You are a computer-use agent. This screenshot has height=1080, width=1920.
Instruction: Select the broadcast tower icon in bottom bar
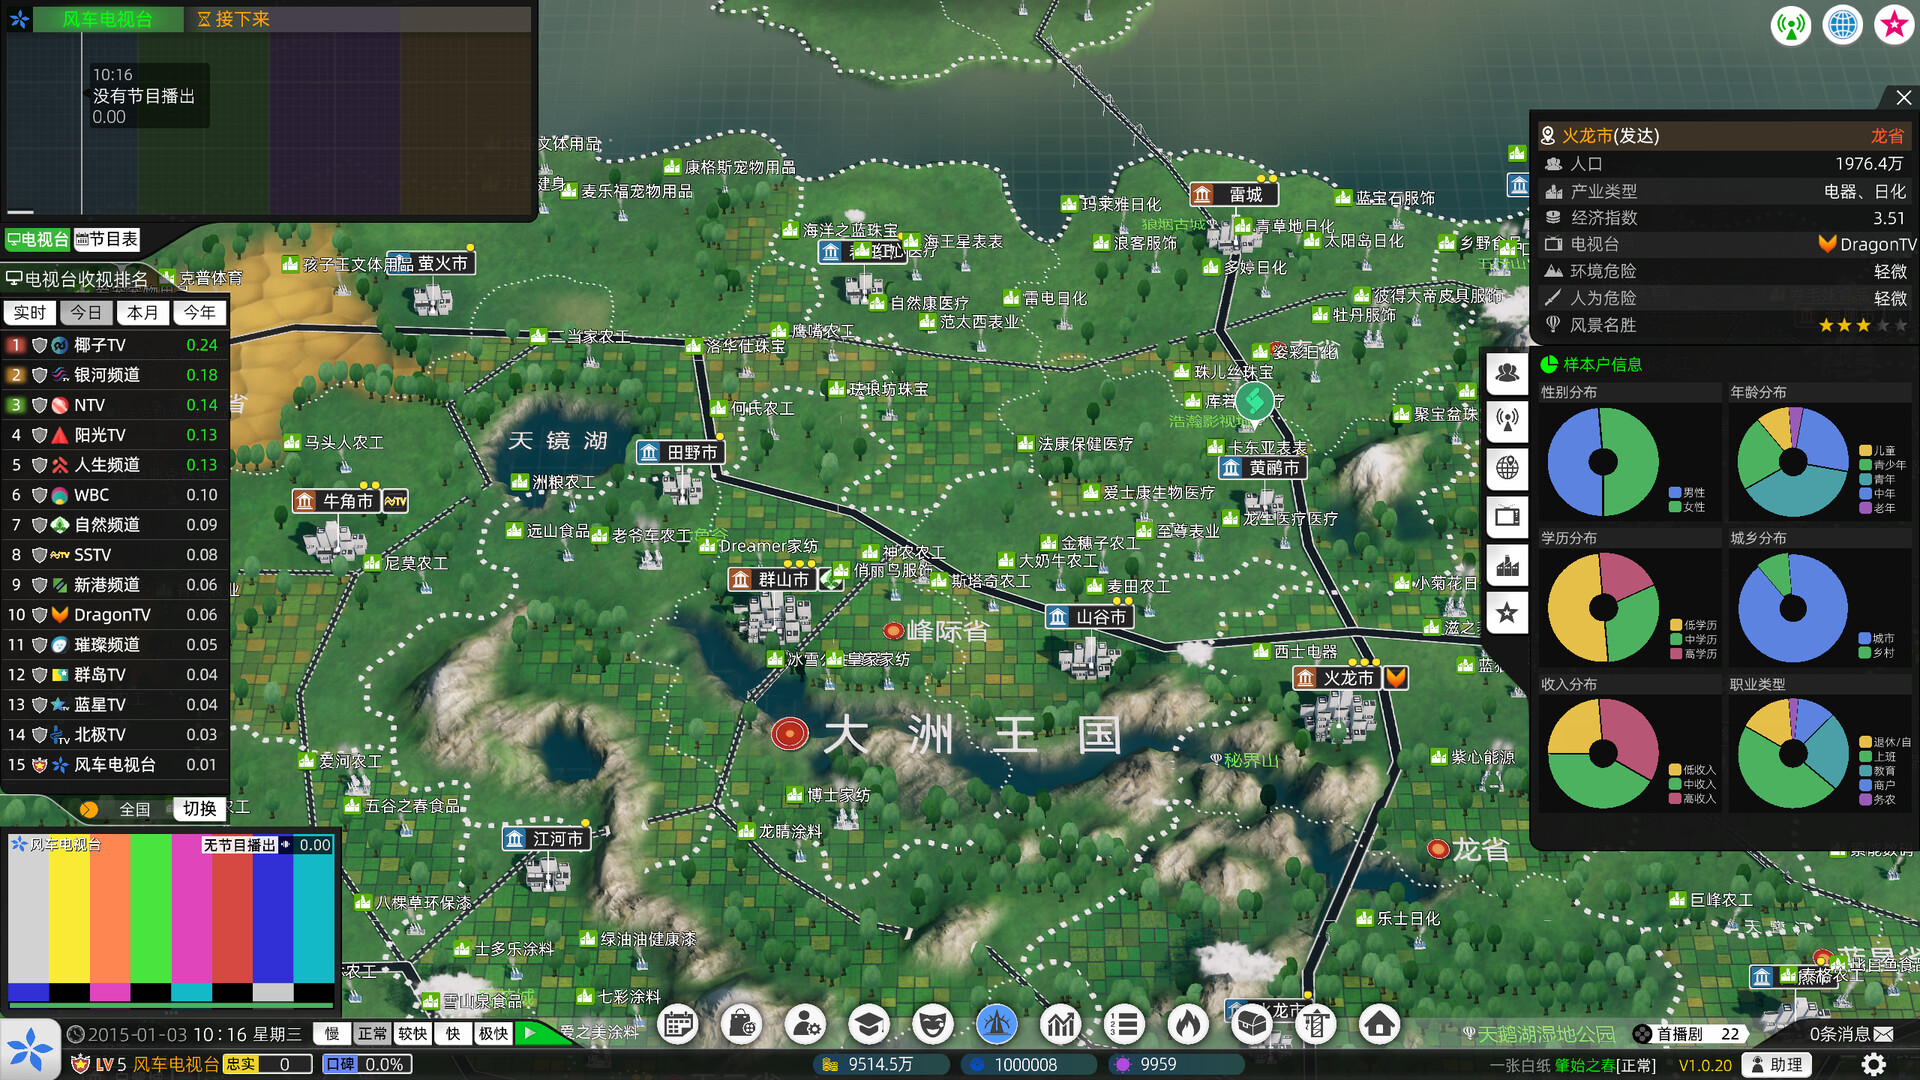pos(997,1024)
